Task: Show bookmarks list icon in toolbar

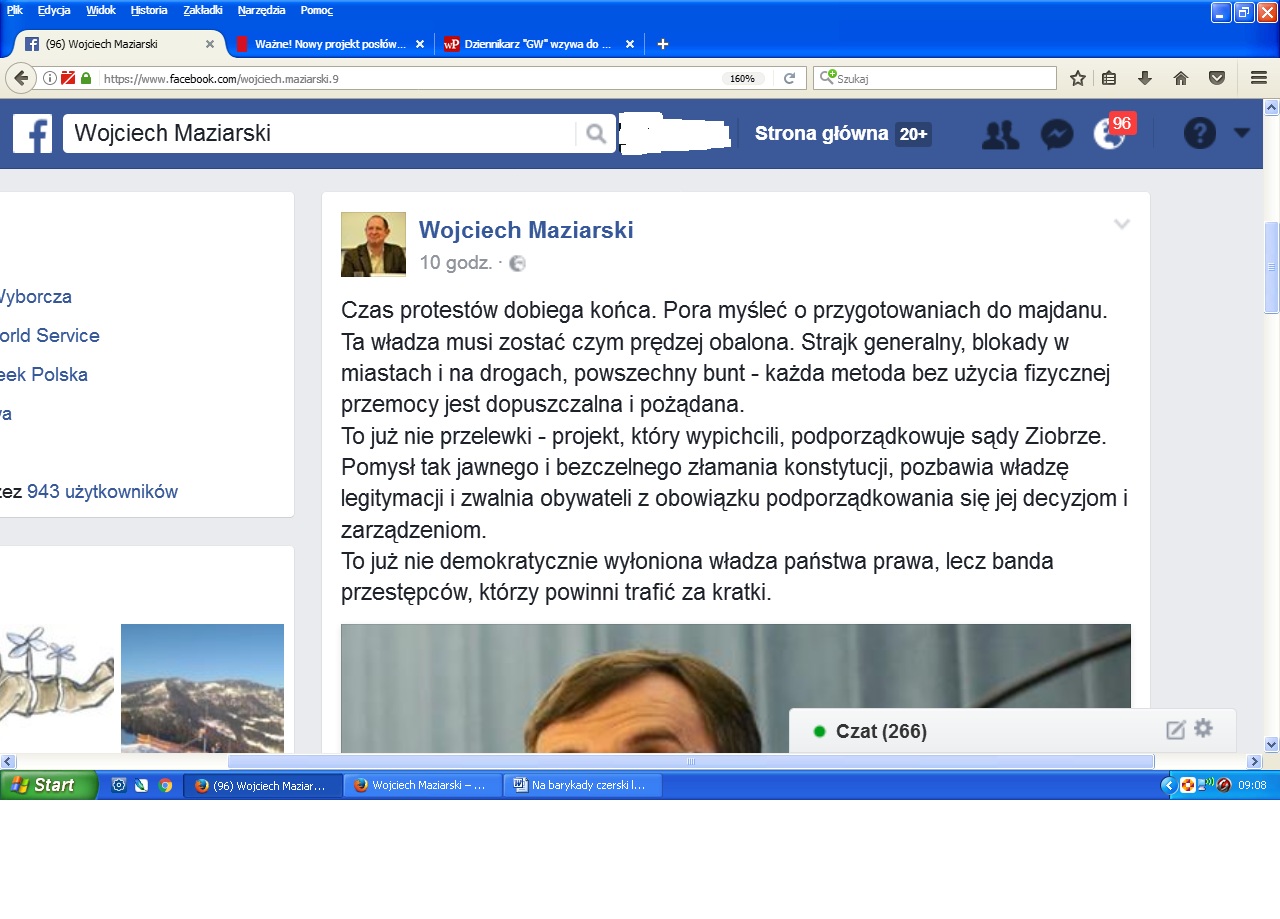Action: (x=1109, y=78)
